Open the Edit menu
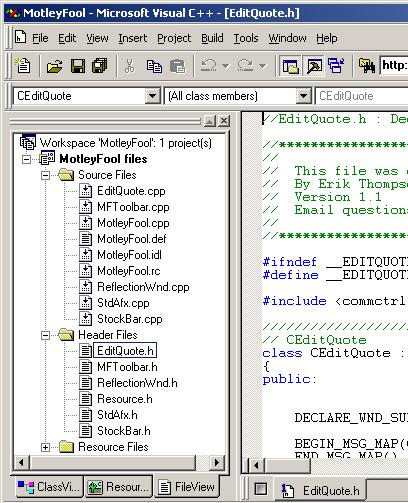408x503 pixels. click(x=67, y=38)
